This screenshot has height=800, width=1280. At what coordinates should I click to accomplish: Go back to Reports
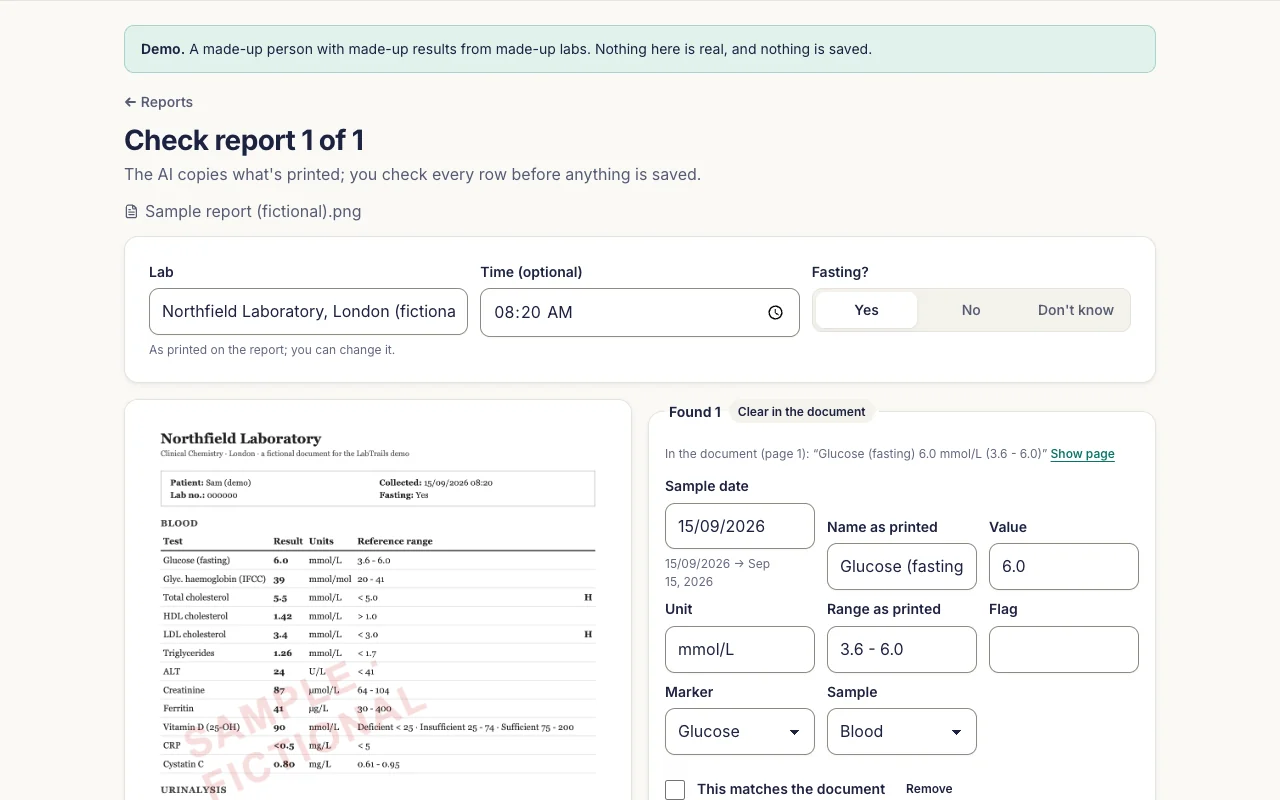159,102
